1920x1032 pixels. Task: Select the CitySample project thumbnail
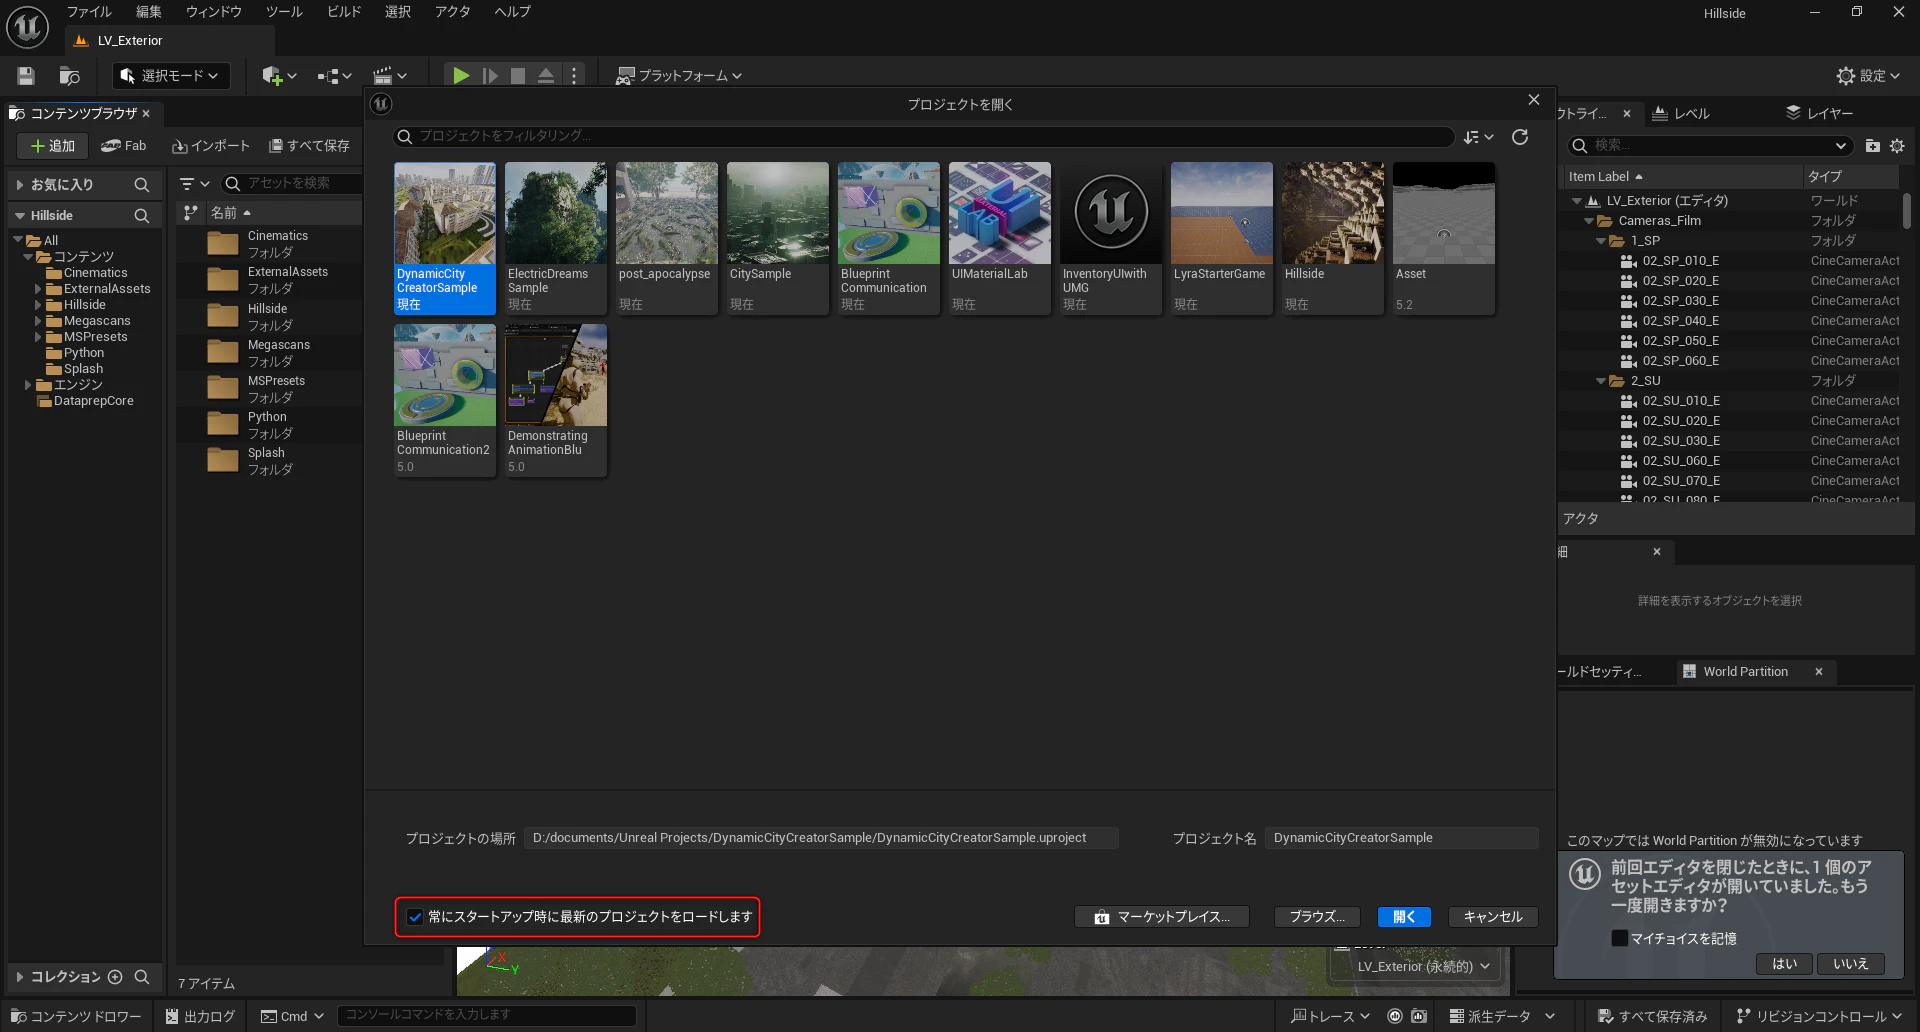778,239
